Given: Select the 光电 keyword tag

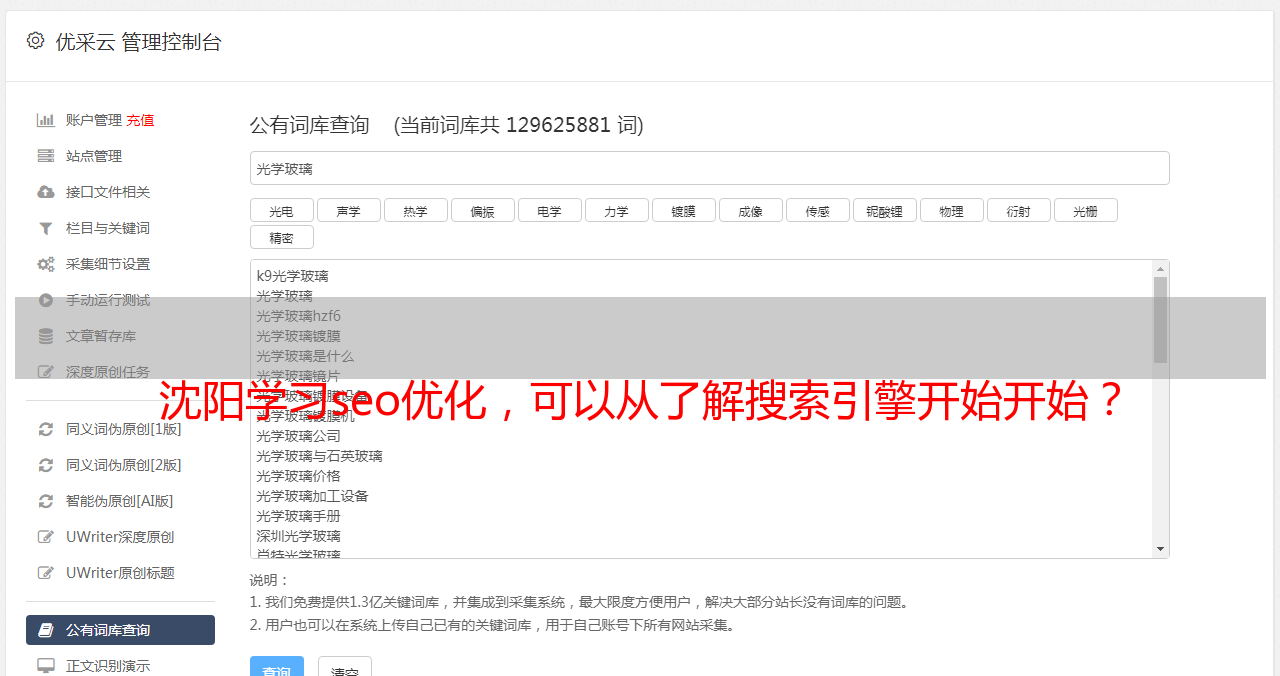Looking at the screenshot, I should [x=281, y=210].
